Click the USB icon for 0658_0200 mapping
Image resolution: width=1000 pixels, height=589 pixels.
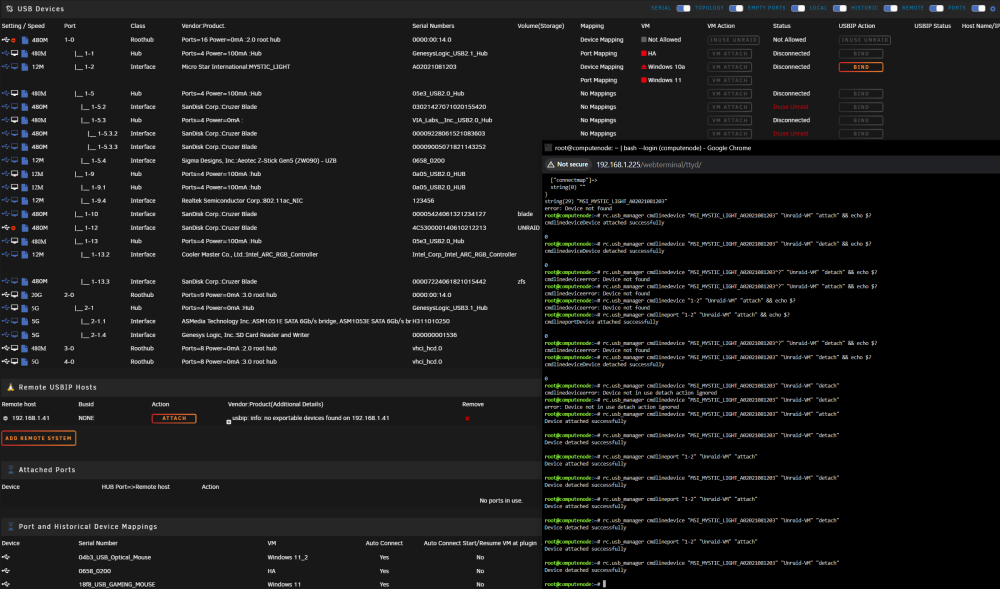(x=6, y=571)
